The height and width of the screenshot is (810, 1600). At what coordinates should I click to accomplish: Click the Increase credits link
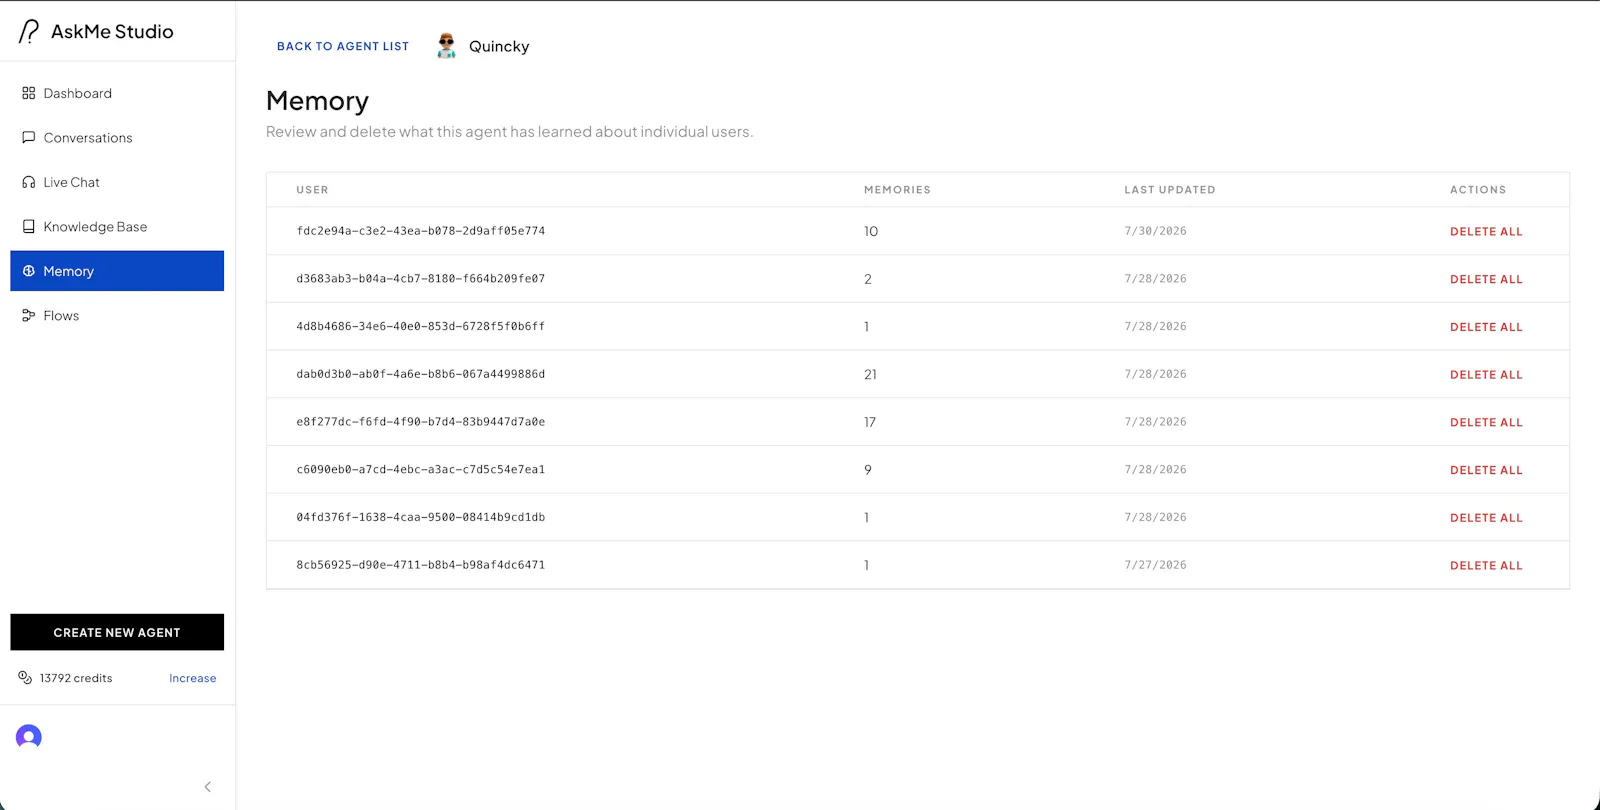point(193,678)
